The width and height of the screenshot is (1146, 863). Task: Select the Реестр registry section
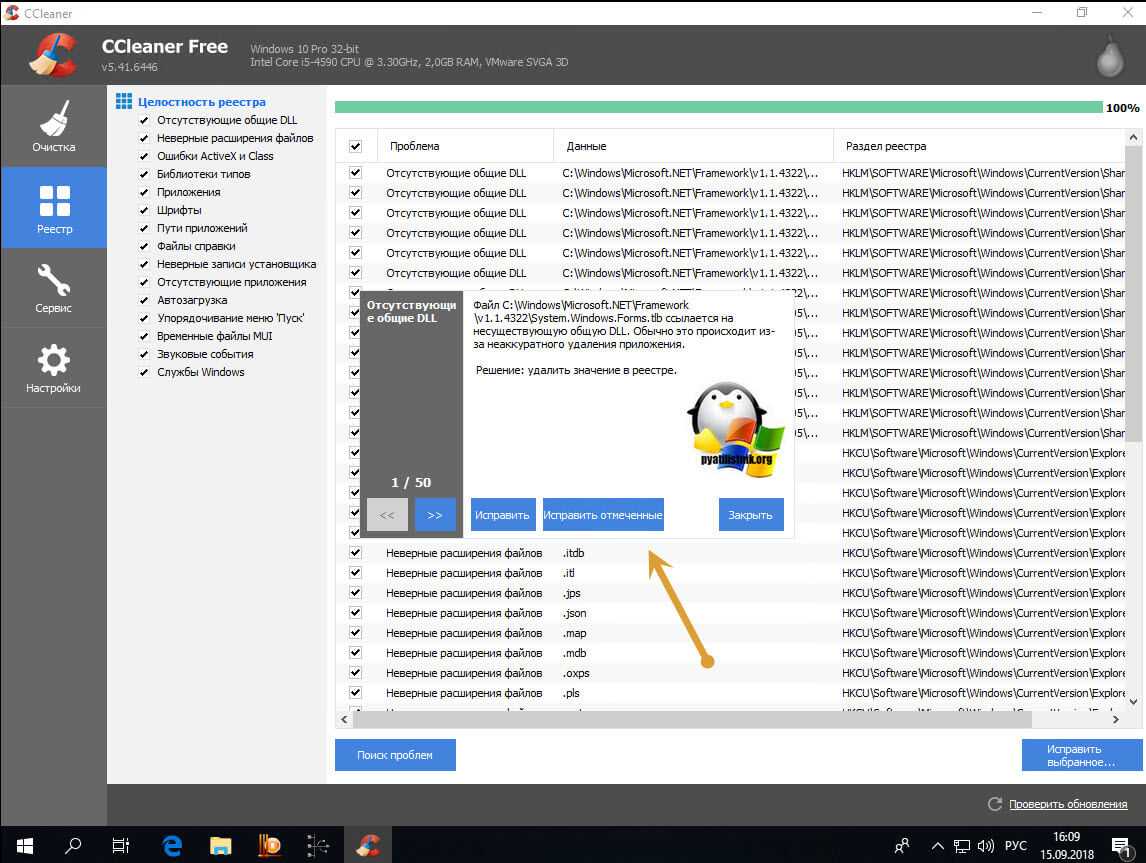[x=53, y=208]
